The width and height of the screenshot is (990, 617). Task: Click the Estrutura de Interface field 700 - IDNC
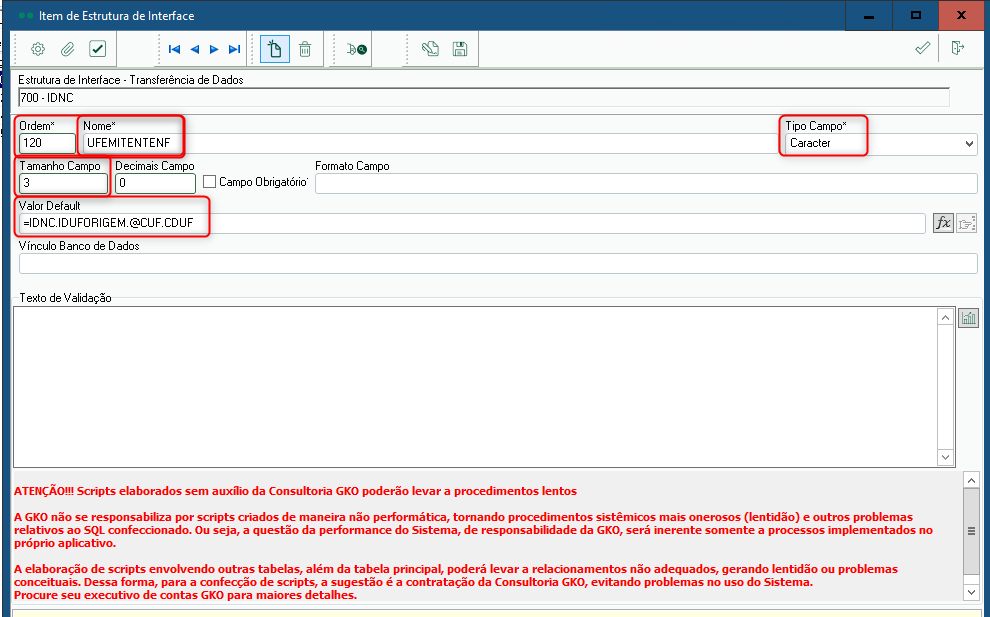(484, 97)
